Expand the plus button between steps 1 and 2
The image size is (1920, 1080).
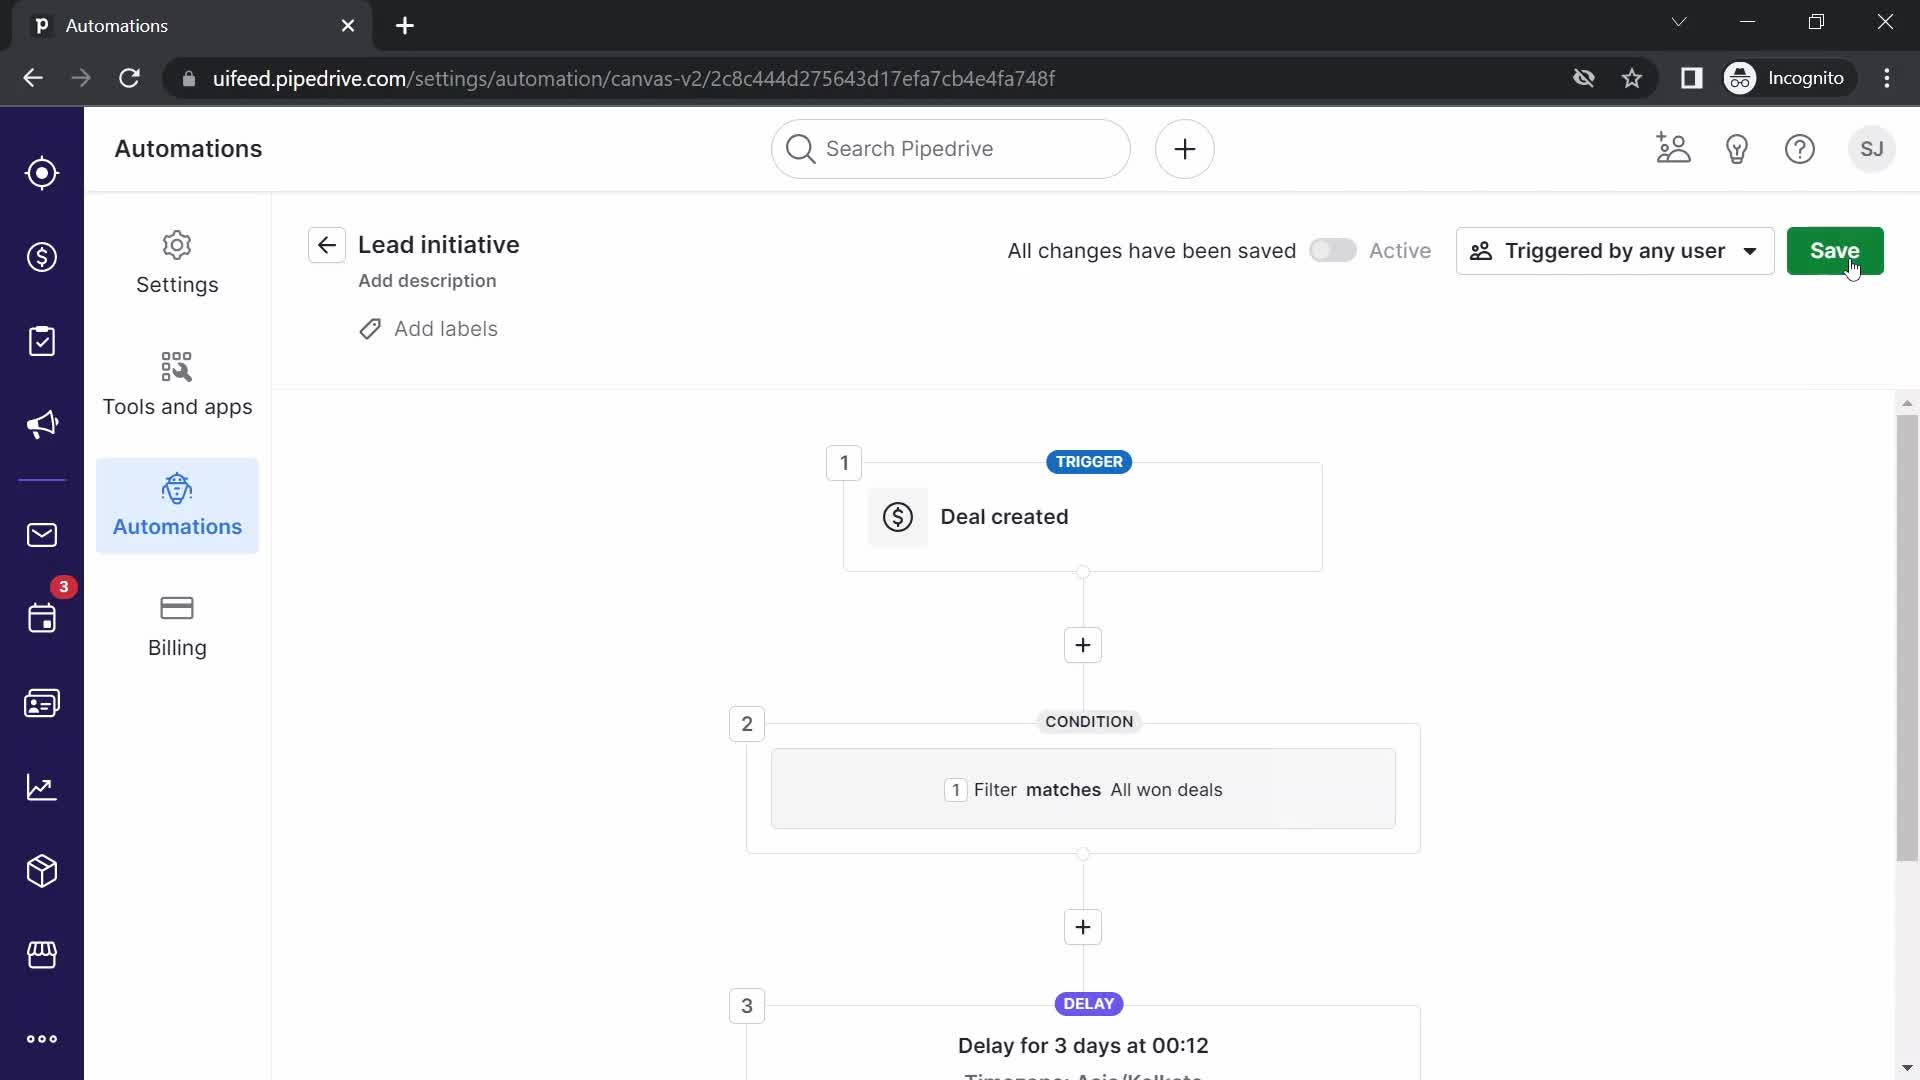click(1083, 645)
